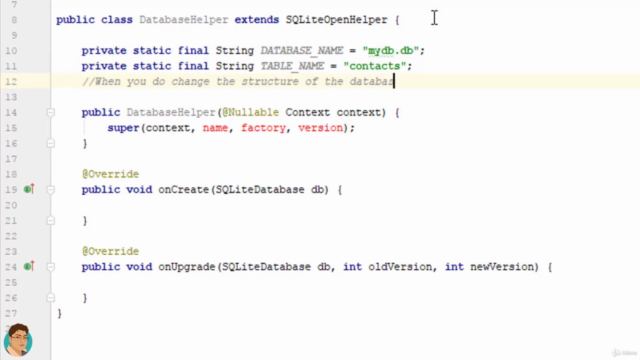
Task: Collapse the DatabaseHelper constructor fold marker on line 14
Action: pos(51,112)
